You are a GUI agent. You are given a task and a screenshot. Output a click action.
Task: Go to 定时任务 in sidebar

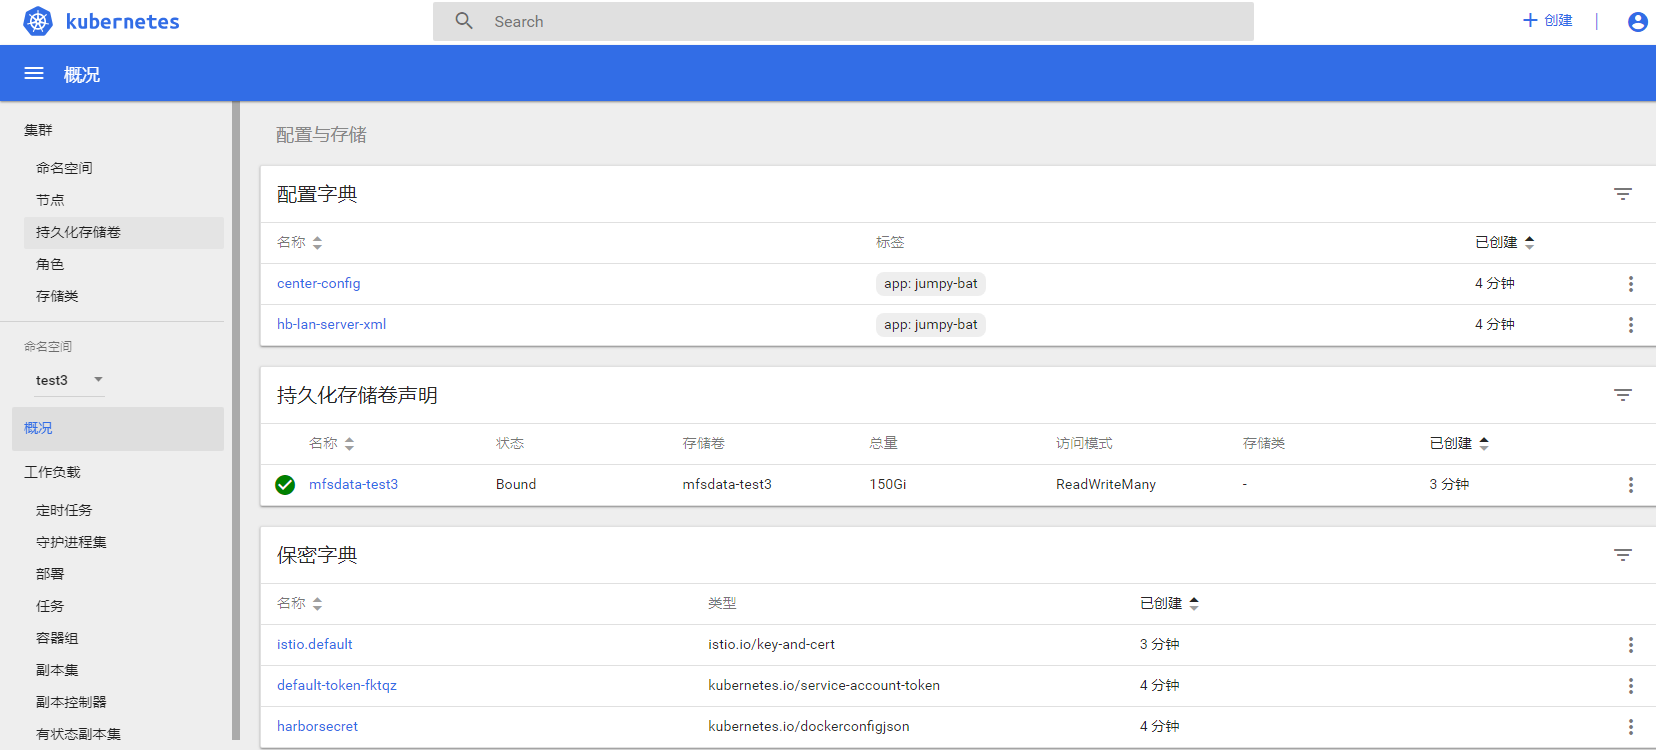64,510
